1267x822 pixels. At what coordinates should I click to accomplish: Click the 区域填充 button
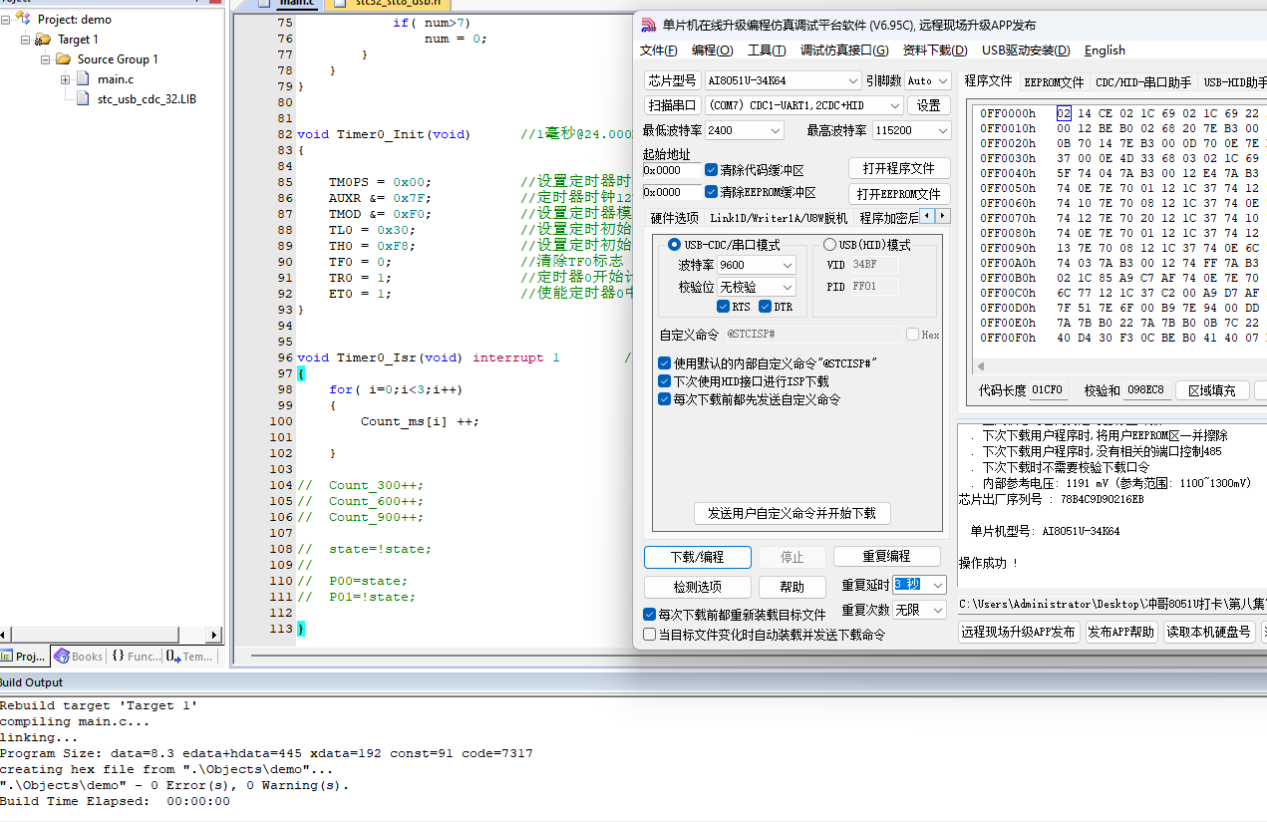coord(1211,390)
